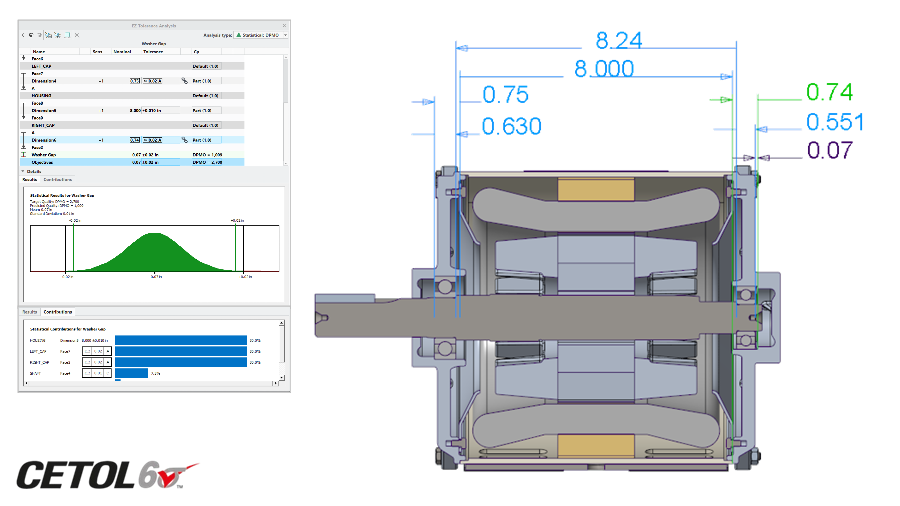Image resolution: width=900 pixels, height=506 pixels.
Task: Switch to Contributions tab in Details panel
Action: point(58,179)
